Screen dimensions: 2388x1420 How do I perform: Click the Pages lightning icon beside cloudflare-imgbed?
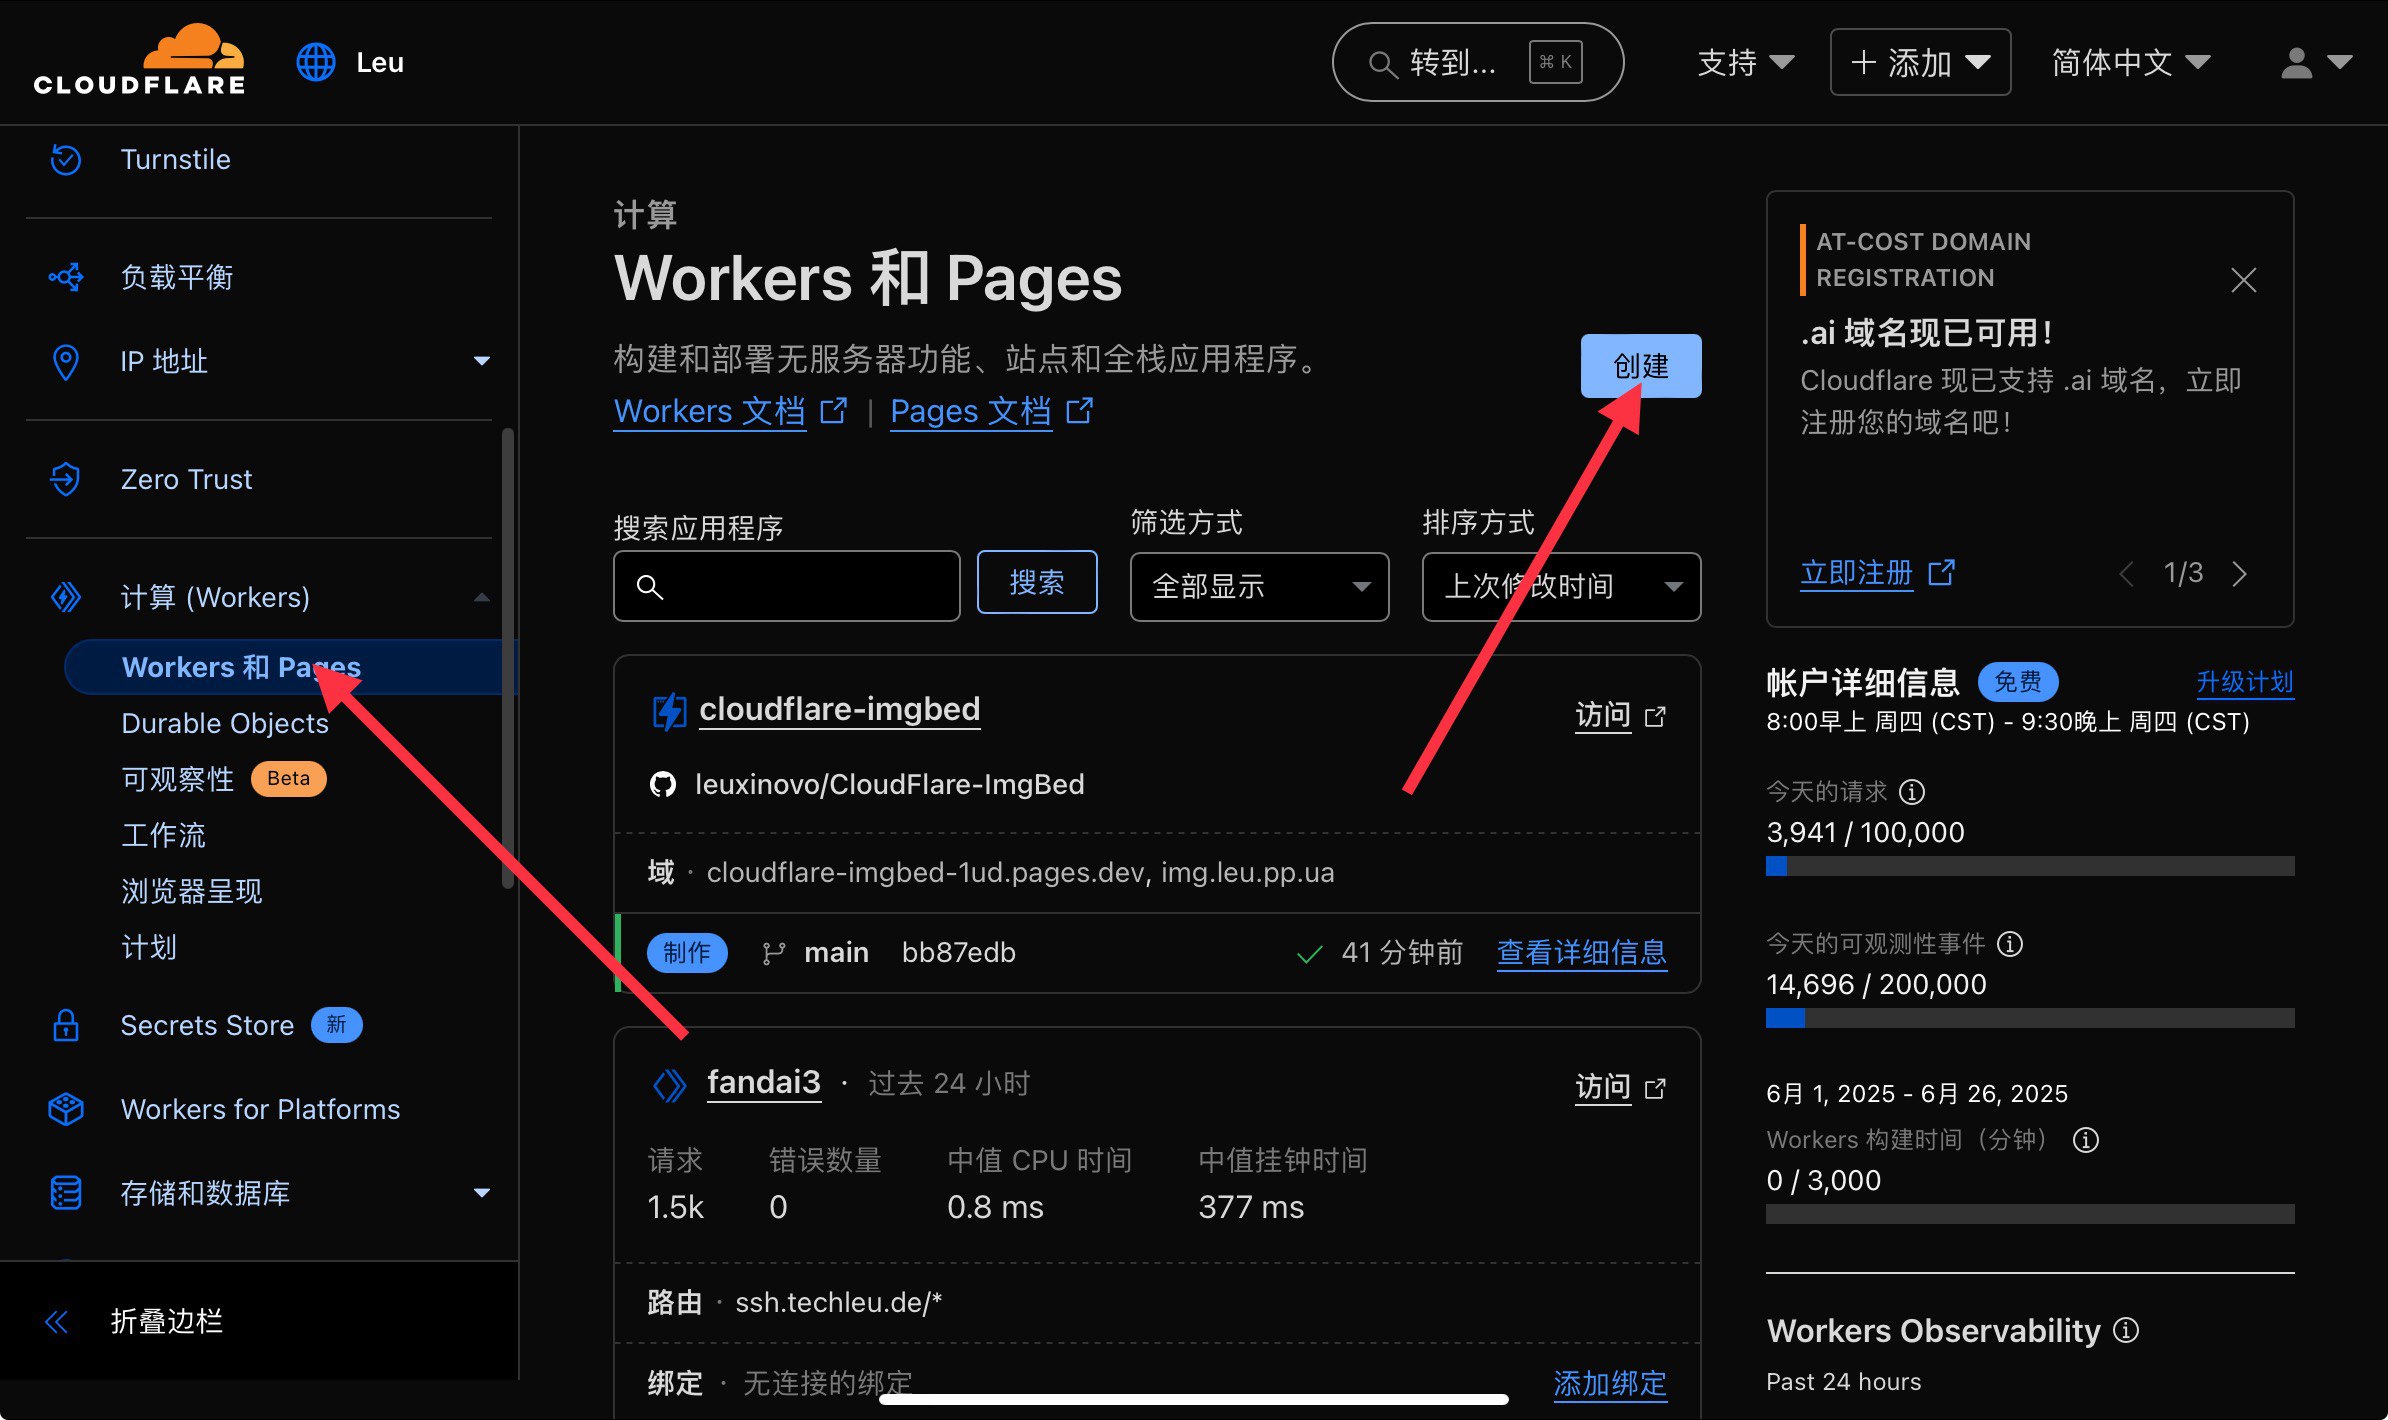(669, 712)
